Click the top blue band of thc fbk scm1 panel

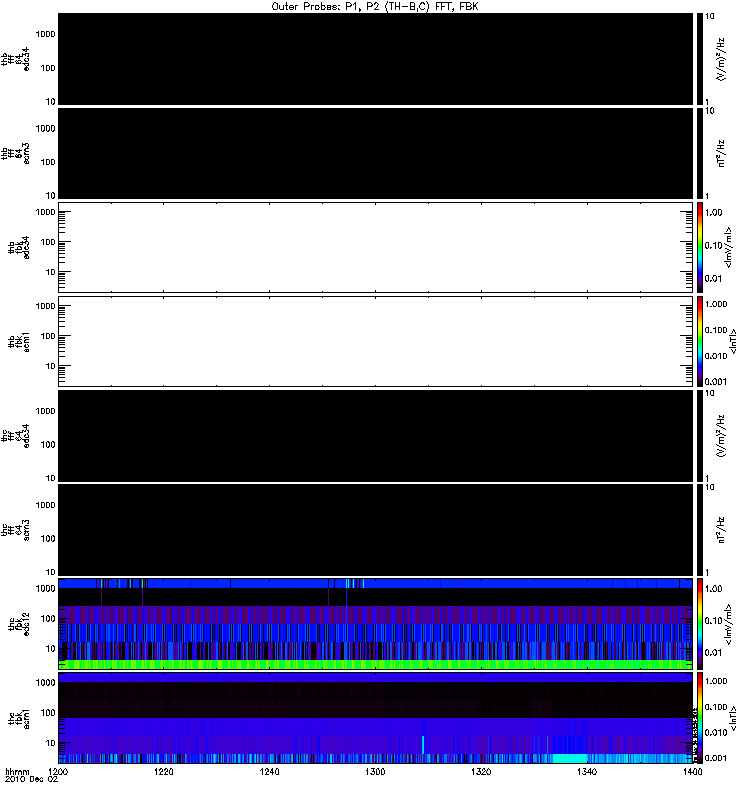[375, 678]
